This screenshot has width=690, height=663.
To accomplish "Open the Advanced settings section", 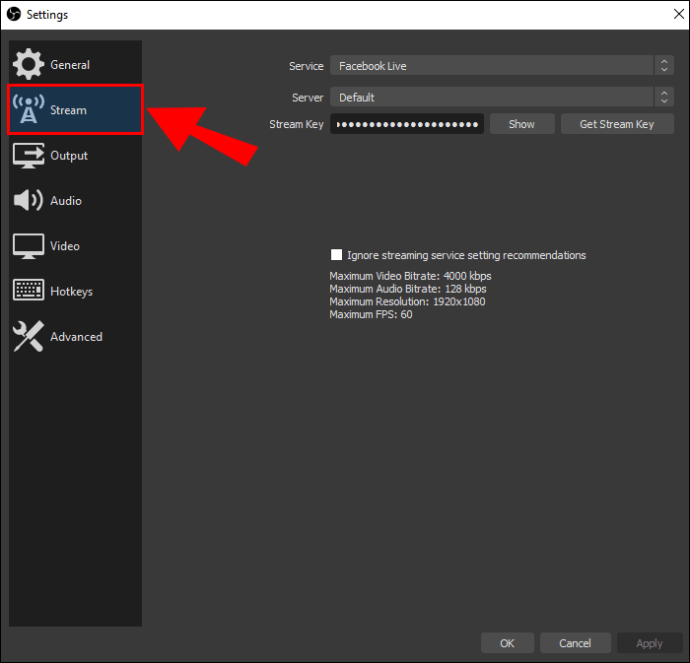I will (75, 337).
